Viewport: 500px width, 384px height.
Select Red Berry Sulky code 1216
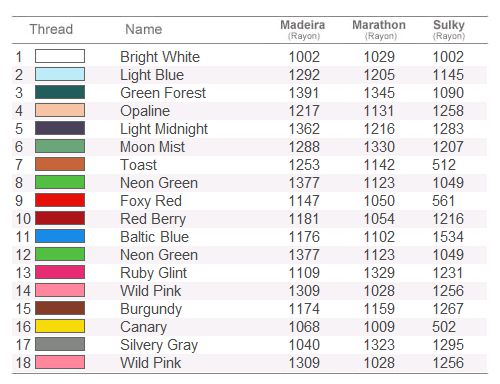coord(448,219)
